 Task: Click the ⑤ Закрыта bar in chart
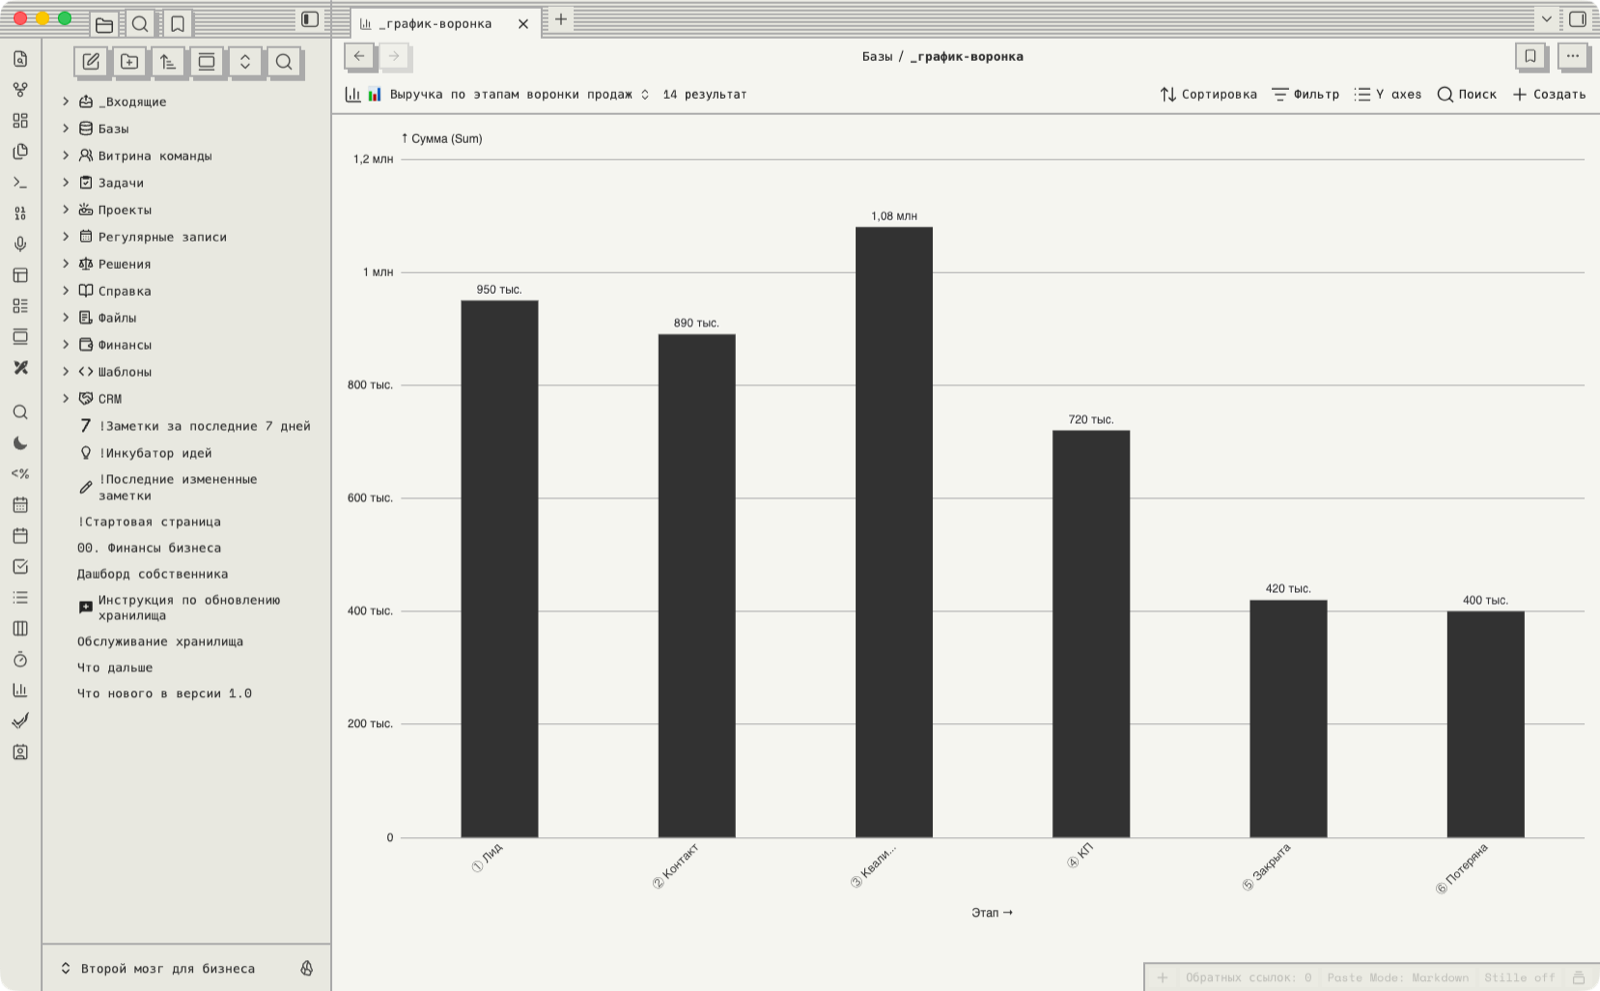tap(1288, 719)
